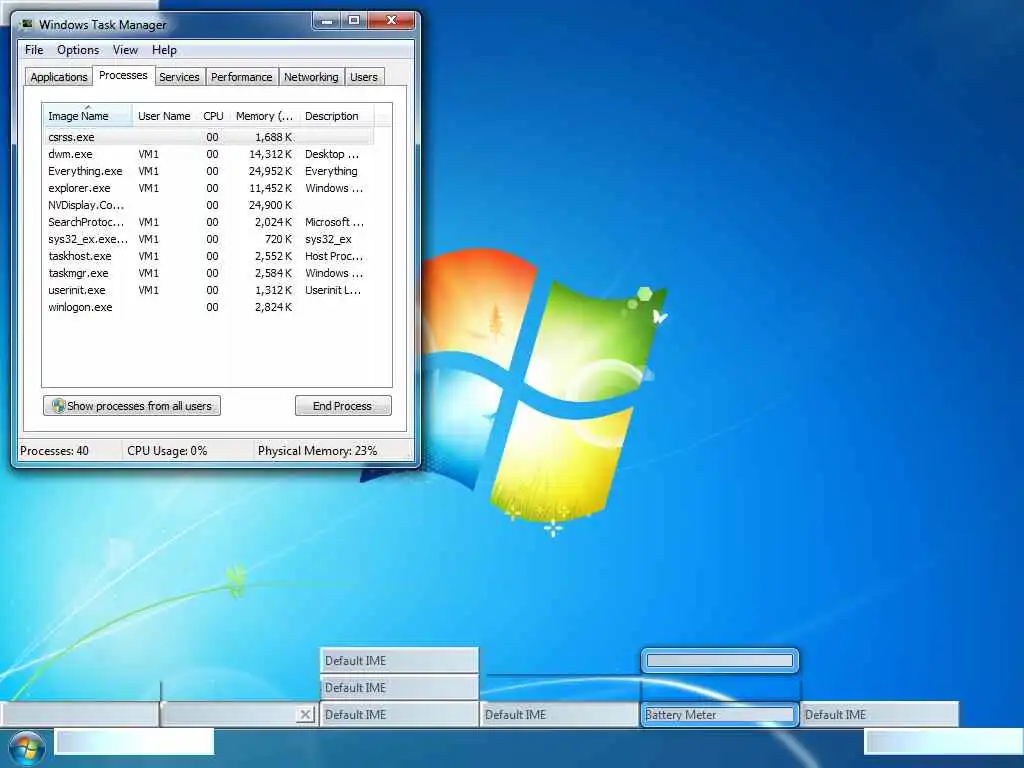Click the 24,952 K memory value

tap(270, 171)
